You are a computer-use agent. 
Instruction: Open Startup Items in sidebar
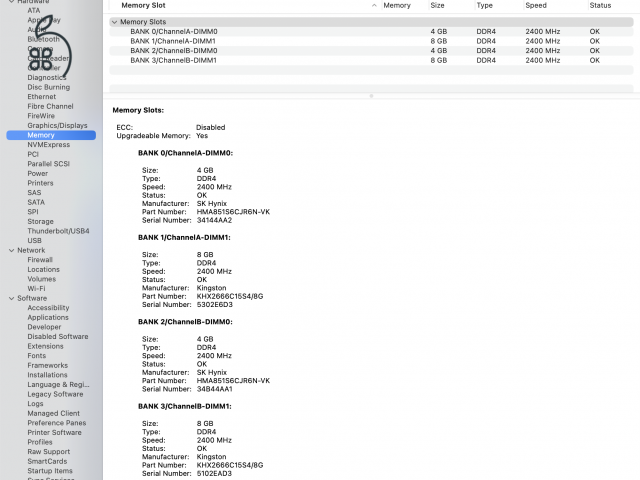click(x=50, y=471)
